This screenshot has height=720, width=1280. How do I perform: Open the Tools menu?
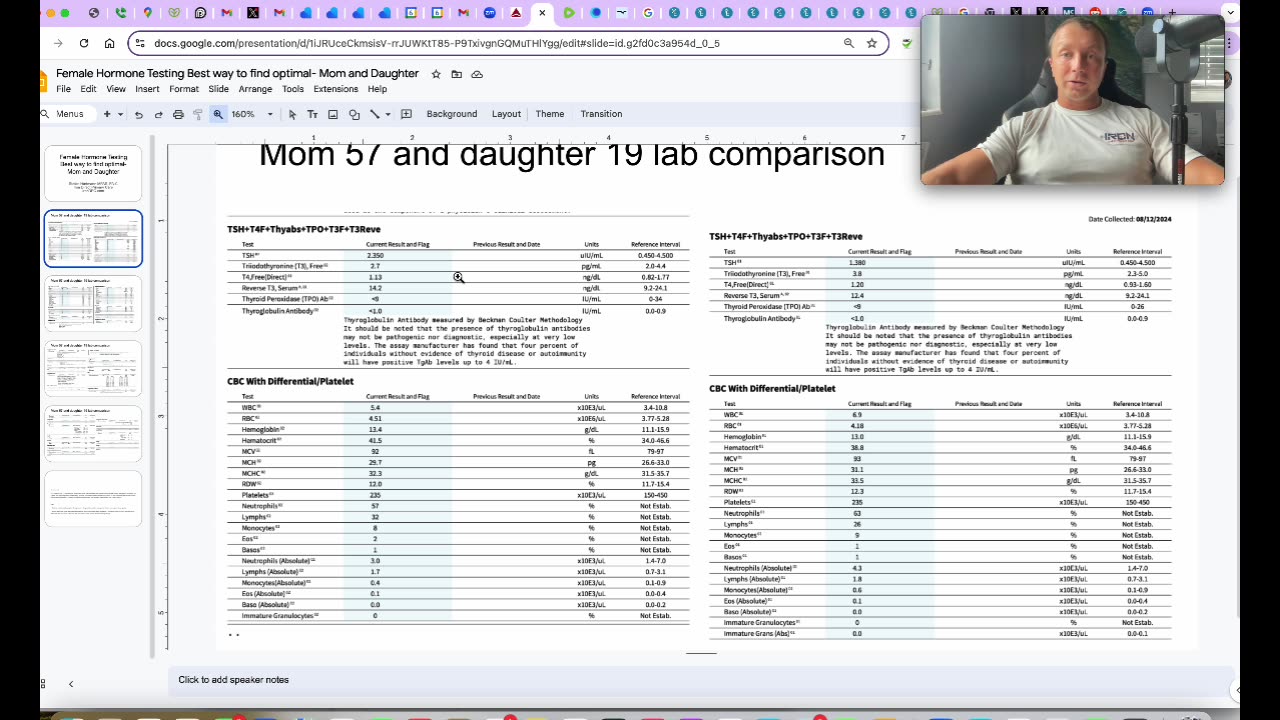click(293, 89)
